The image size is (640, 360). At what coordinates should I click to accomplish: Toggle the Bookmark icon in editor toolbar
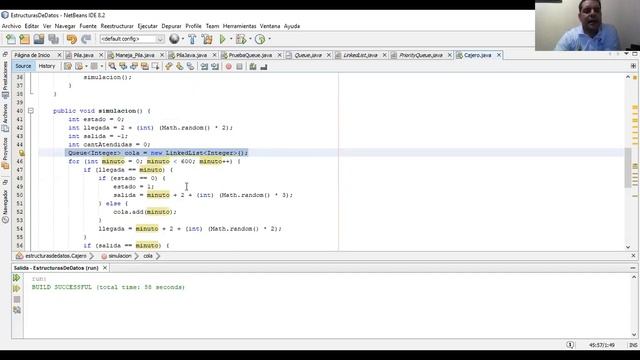pos(190,67)
